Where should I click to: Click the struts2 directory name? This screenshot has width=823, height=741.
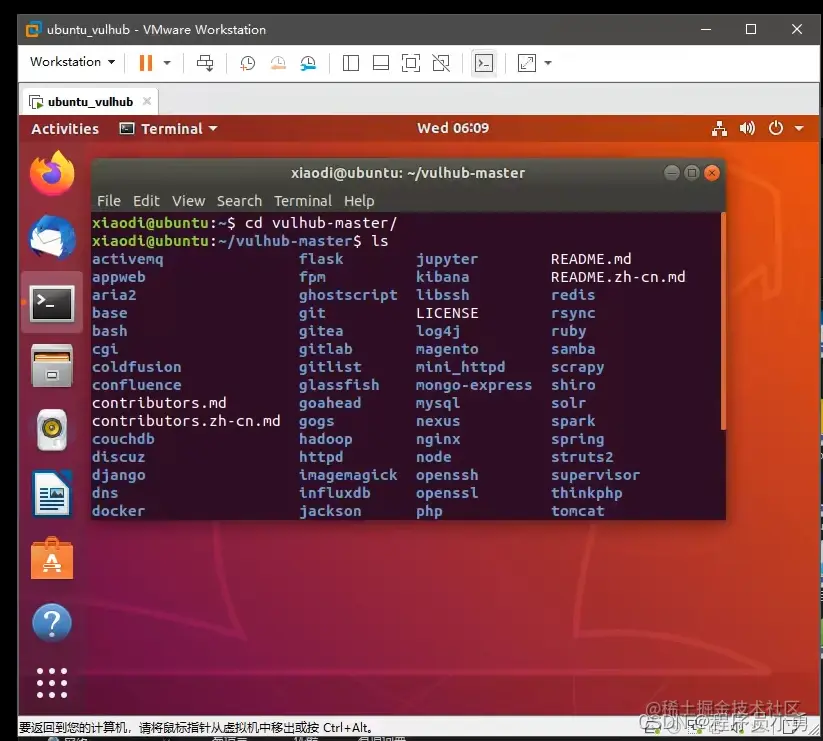(x=582, y=457)
